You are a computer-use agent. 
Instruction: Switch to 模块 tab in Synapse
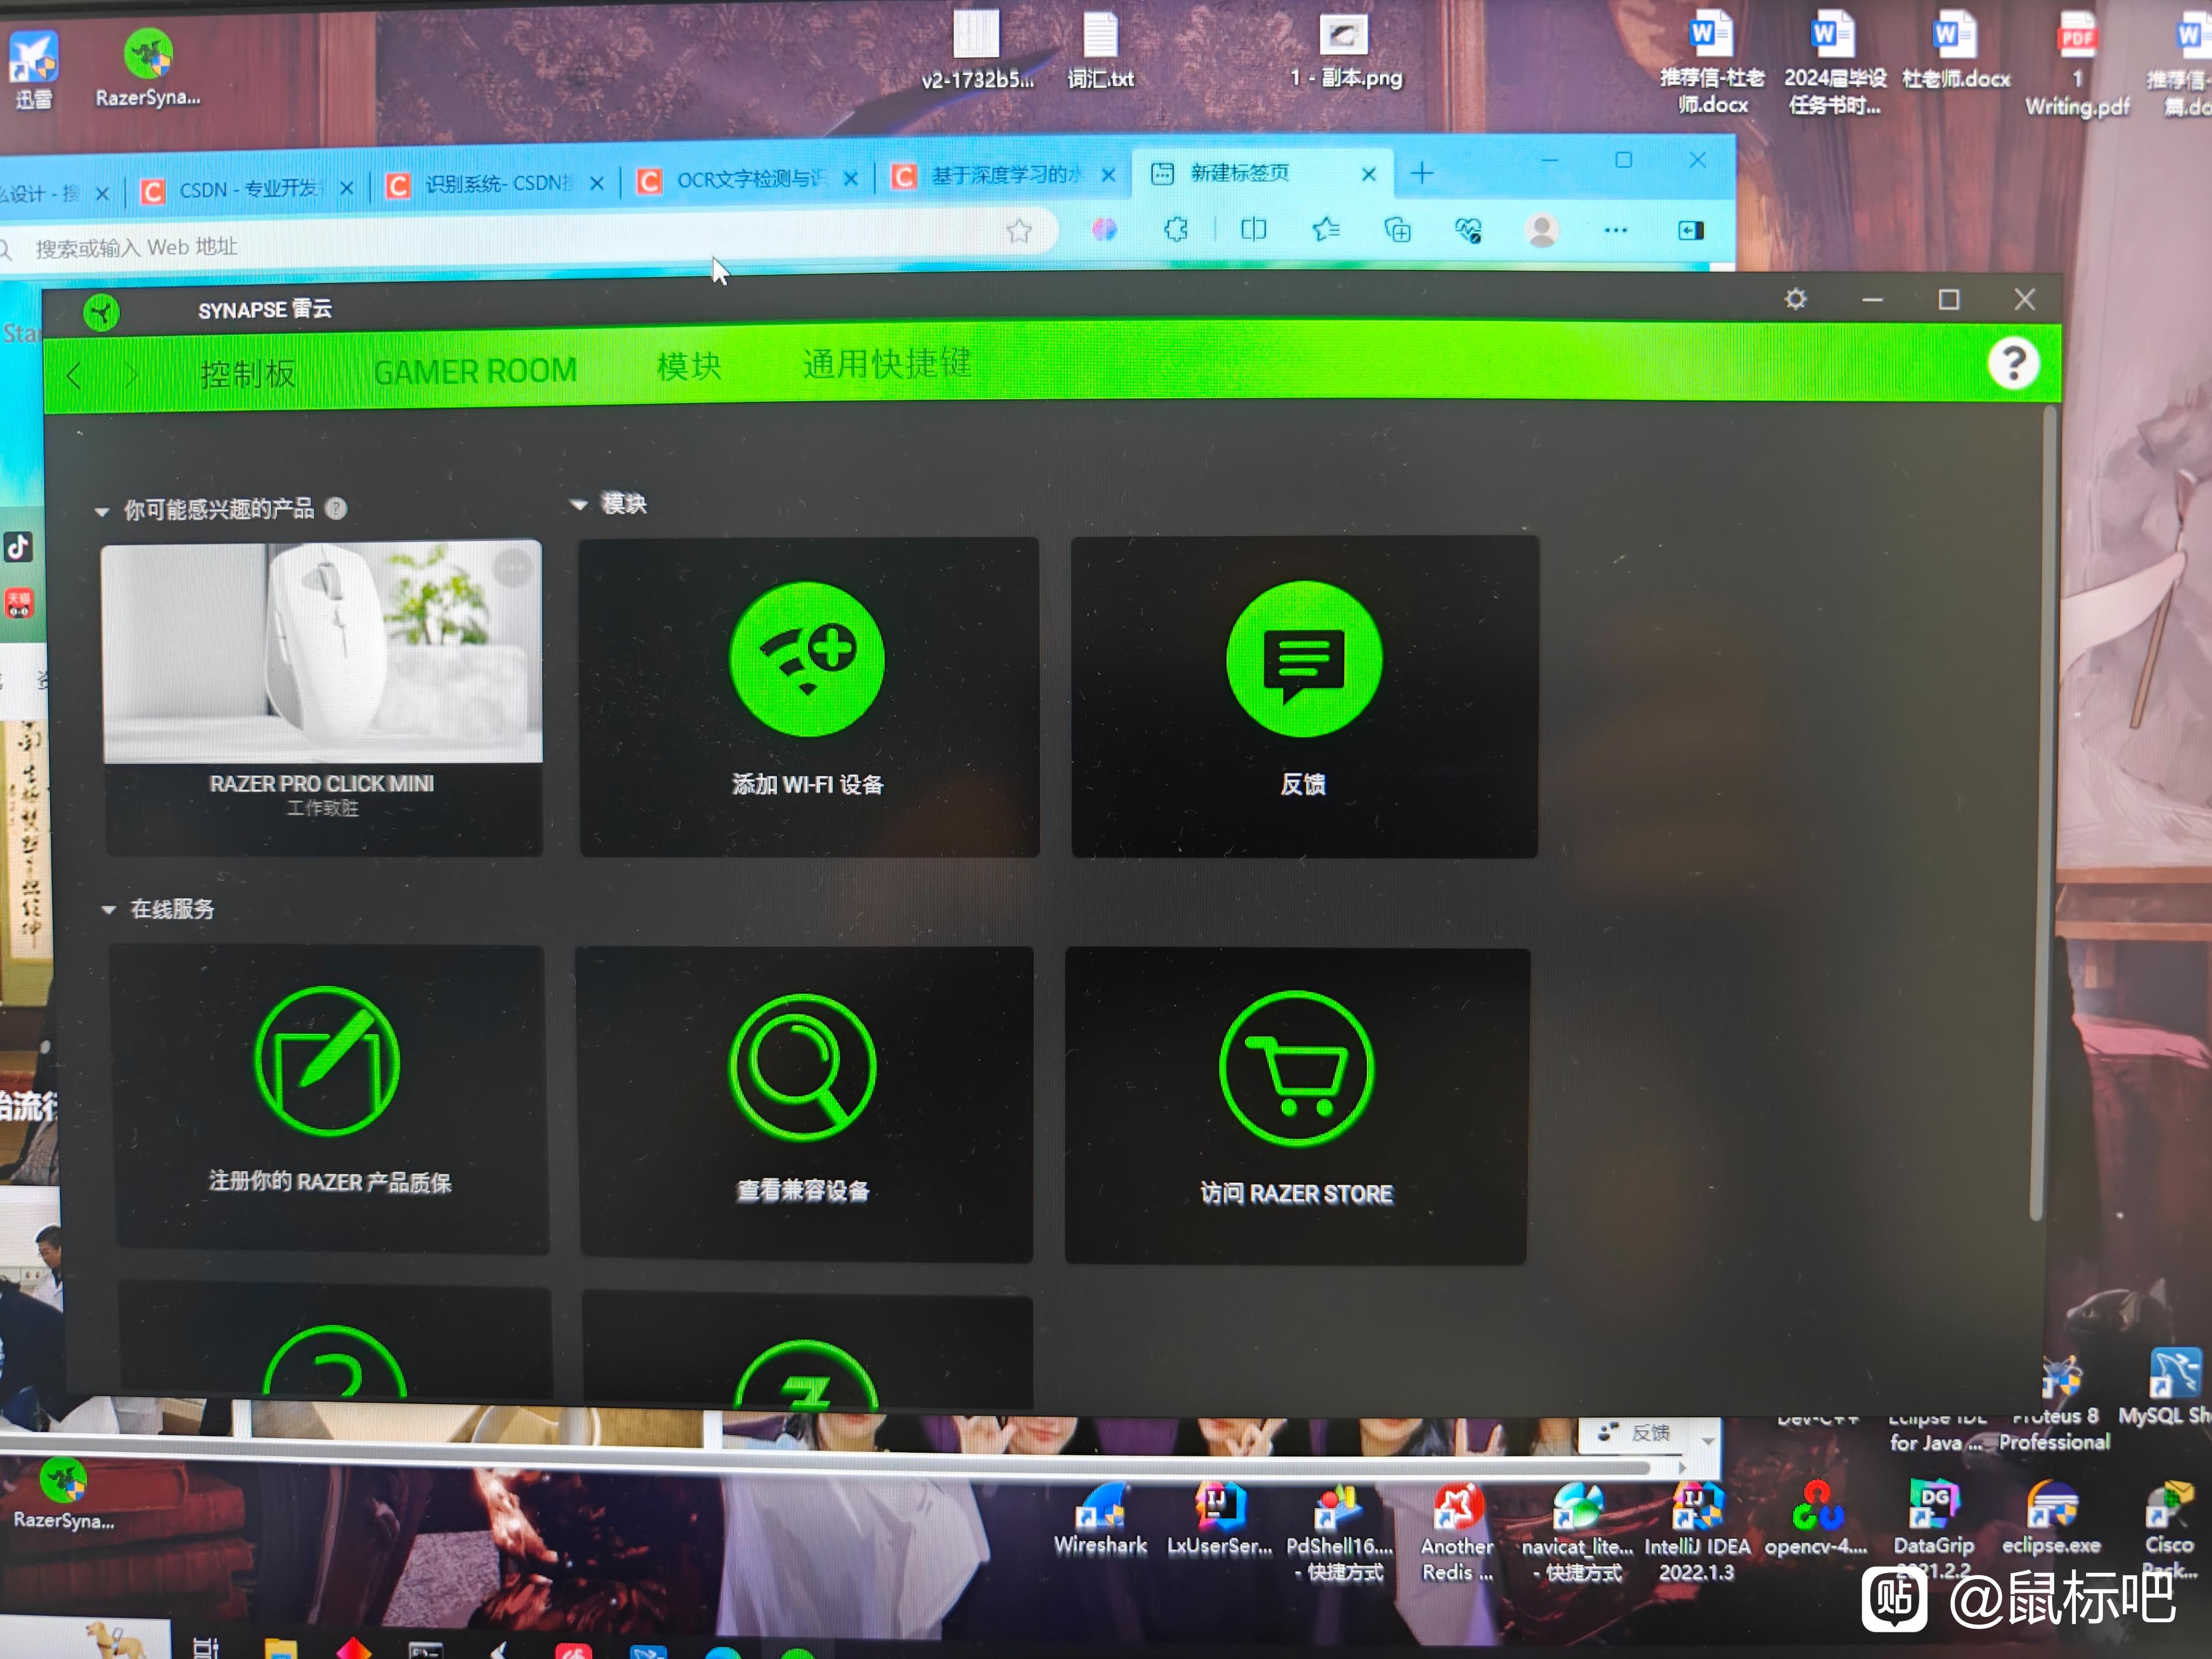689,367
